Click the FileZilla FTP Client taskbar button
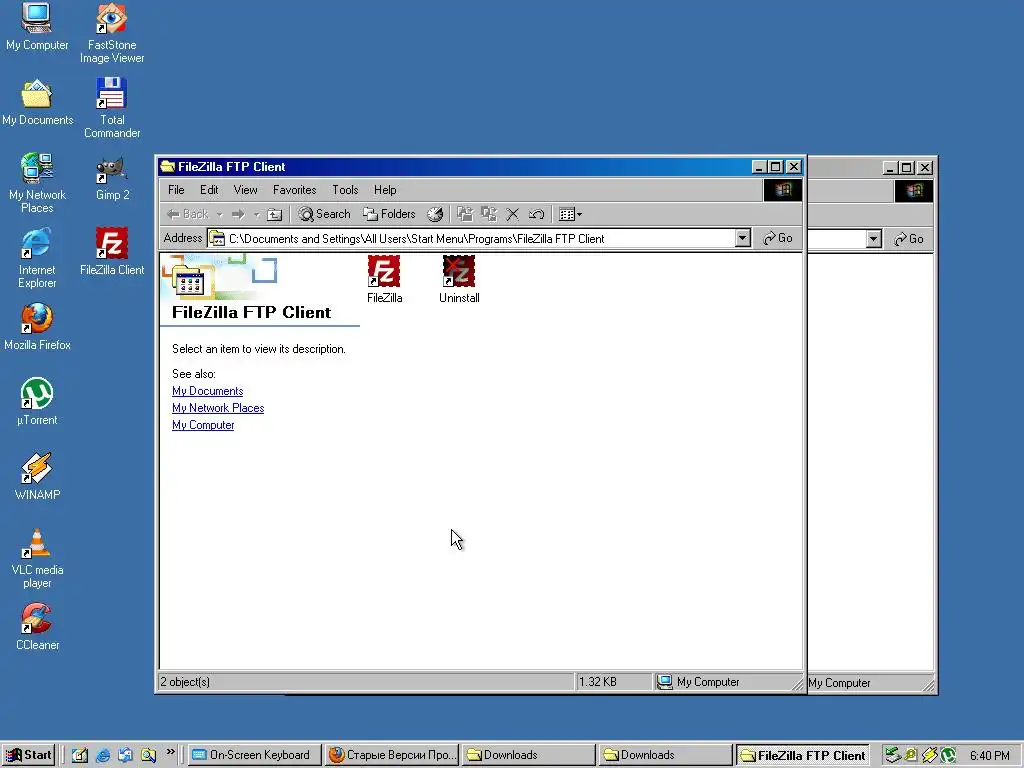Viewport: 1024px width, 768px height. [x=804, y=755]
